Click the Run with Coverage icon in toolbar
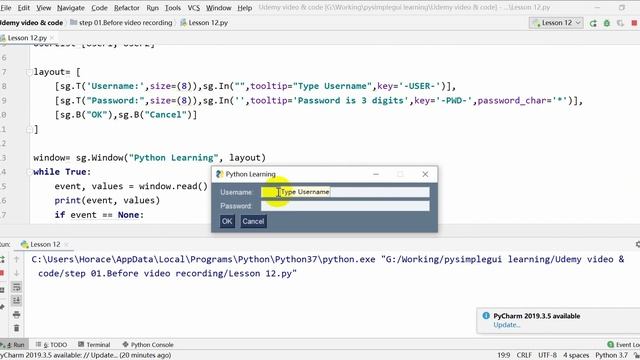Viewport: 640px width, 360px height. click(x=620, y=23)
